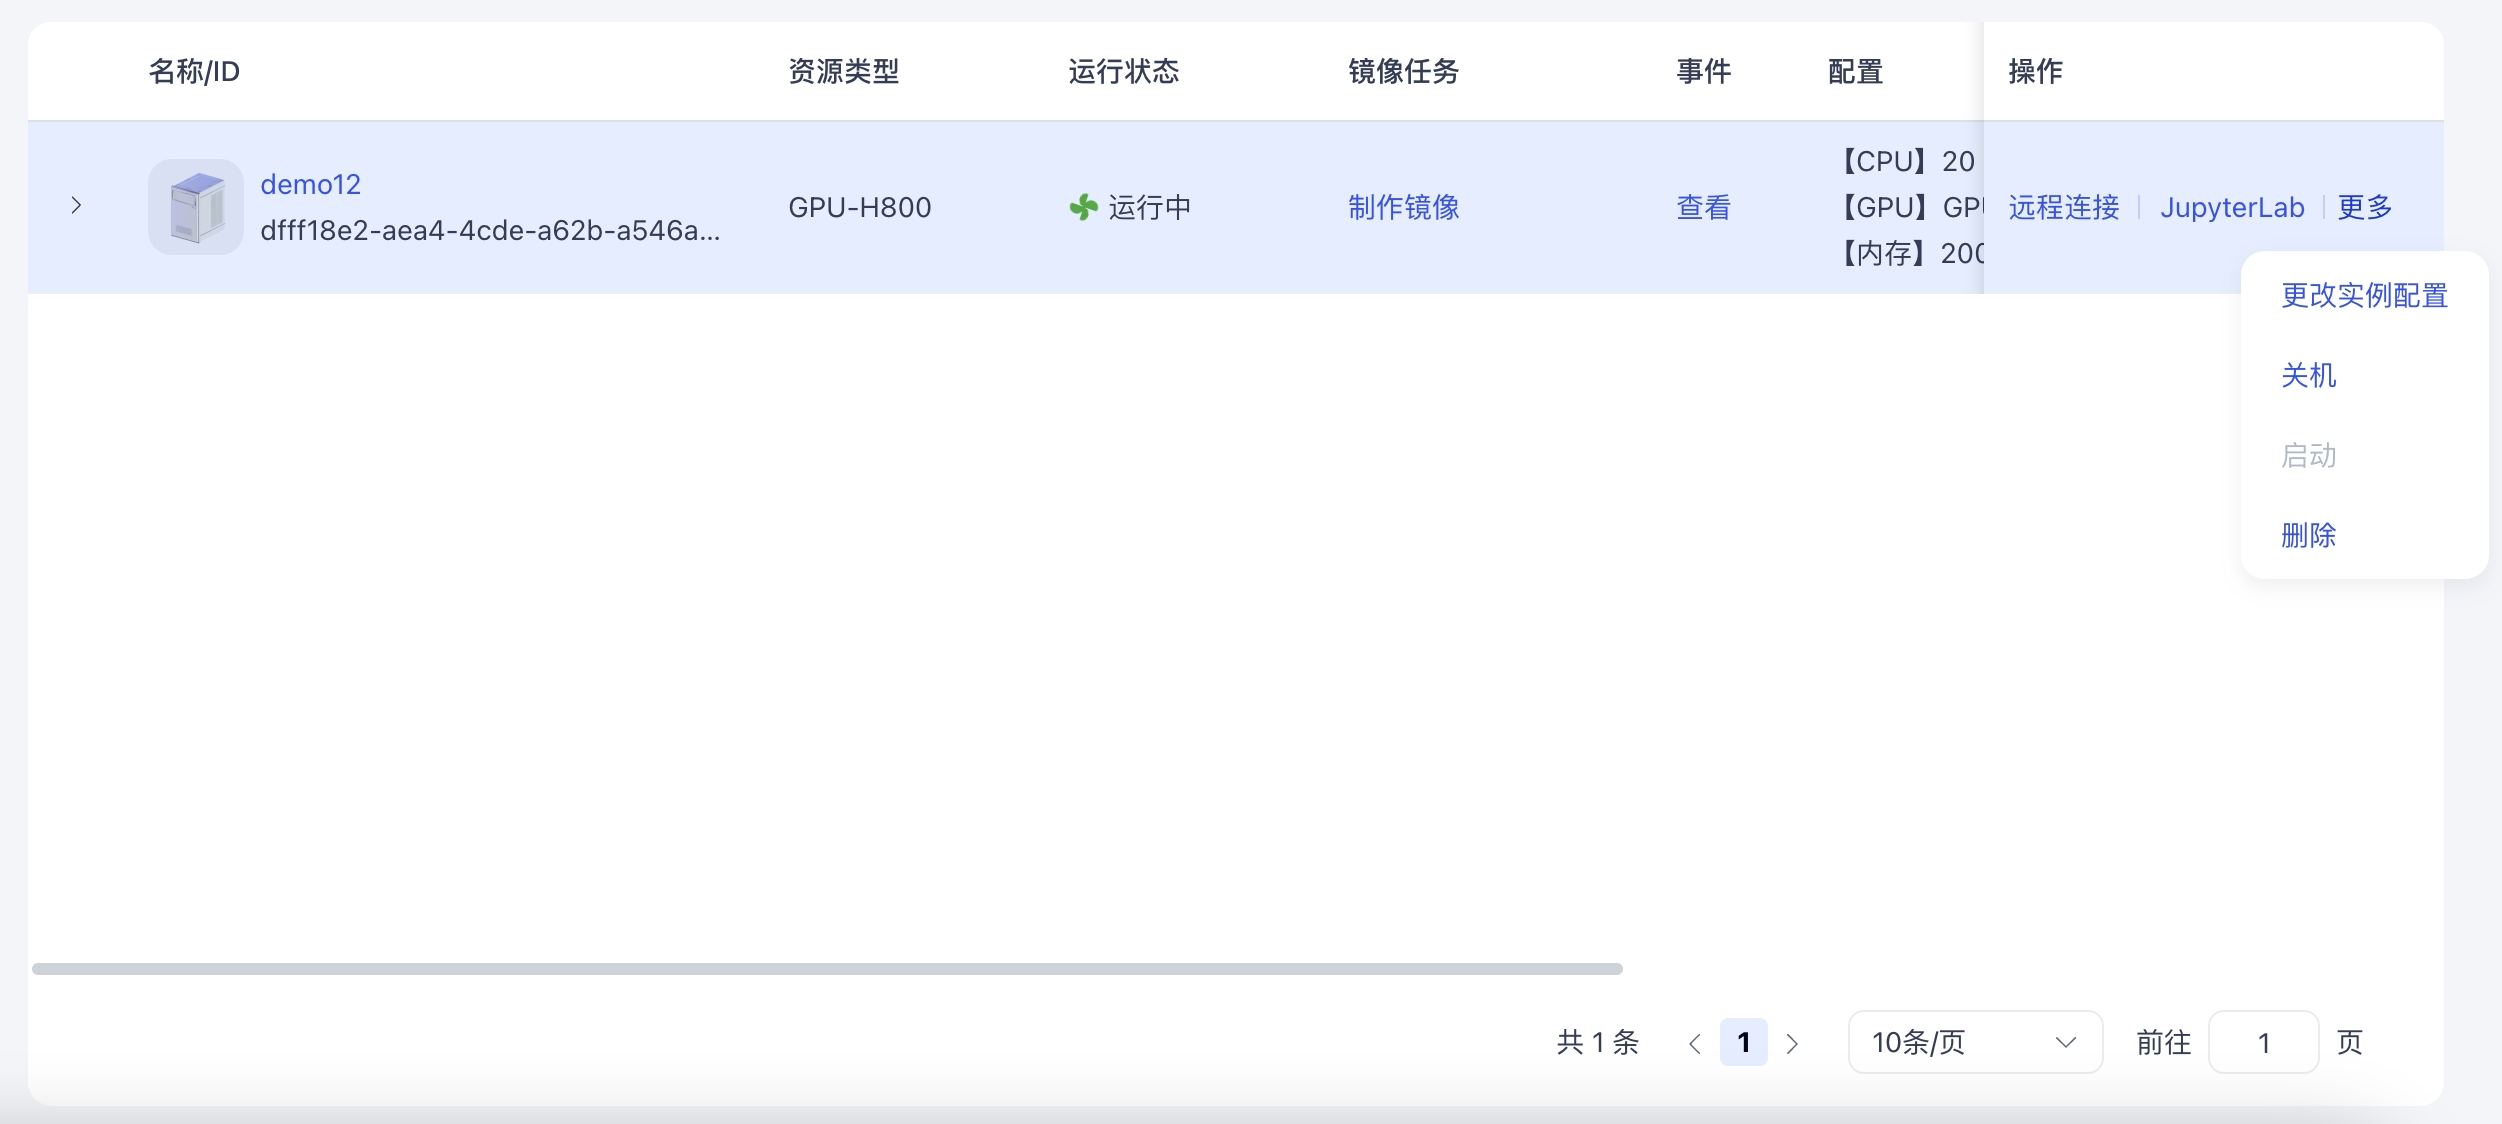Go to next page arrow
This screenshot has width=2502, height=1124.
[x=1792, y=1043]
